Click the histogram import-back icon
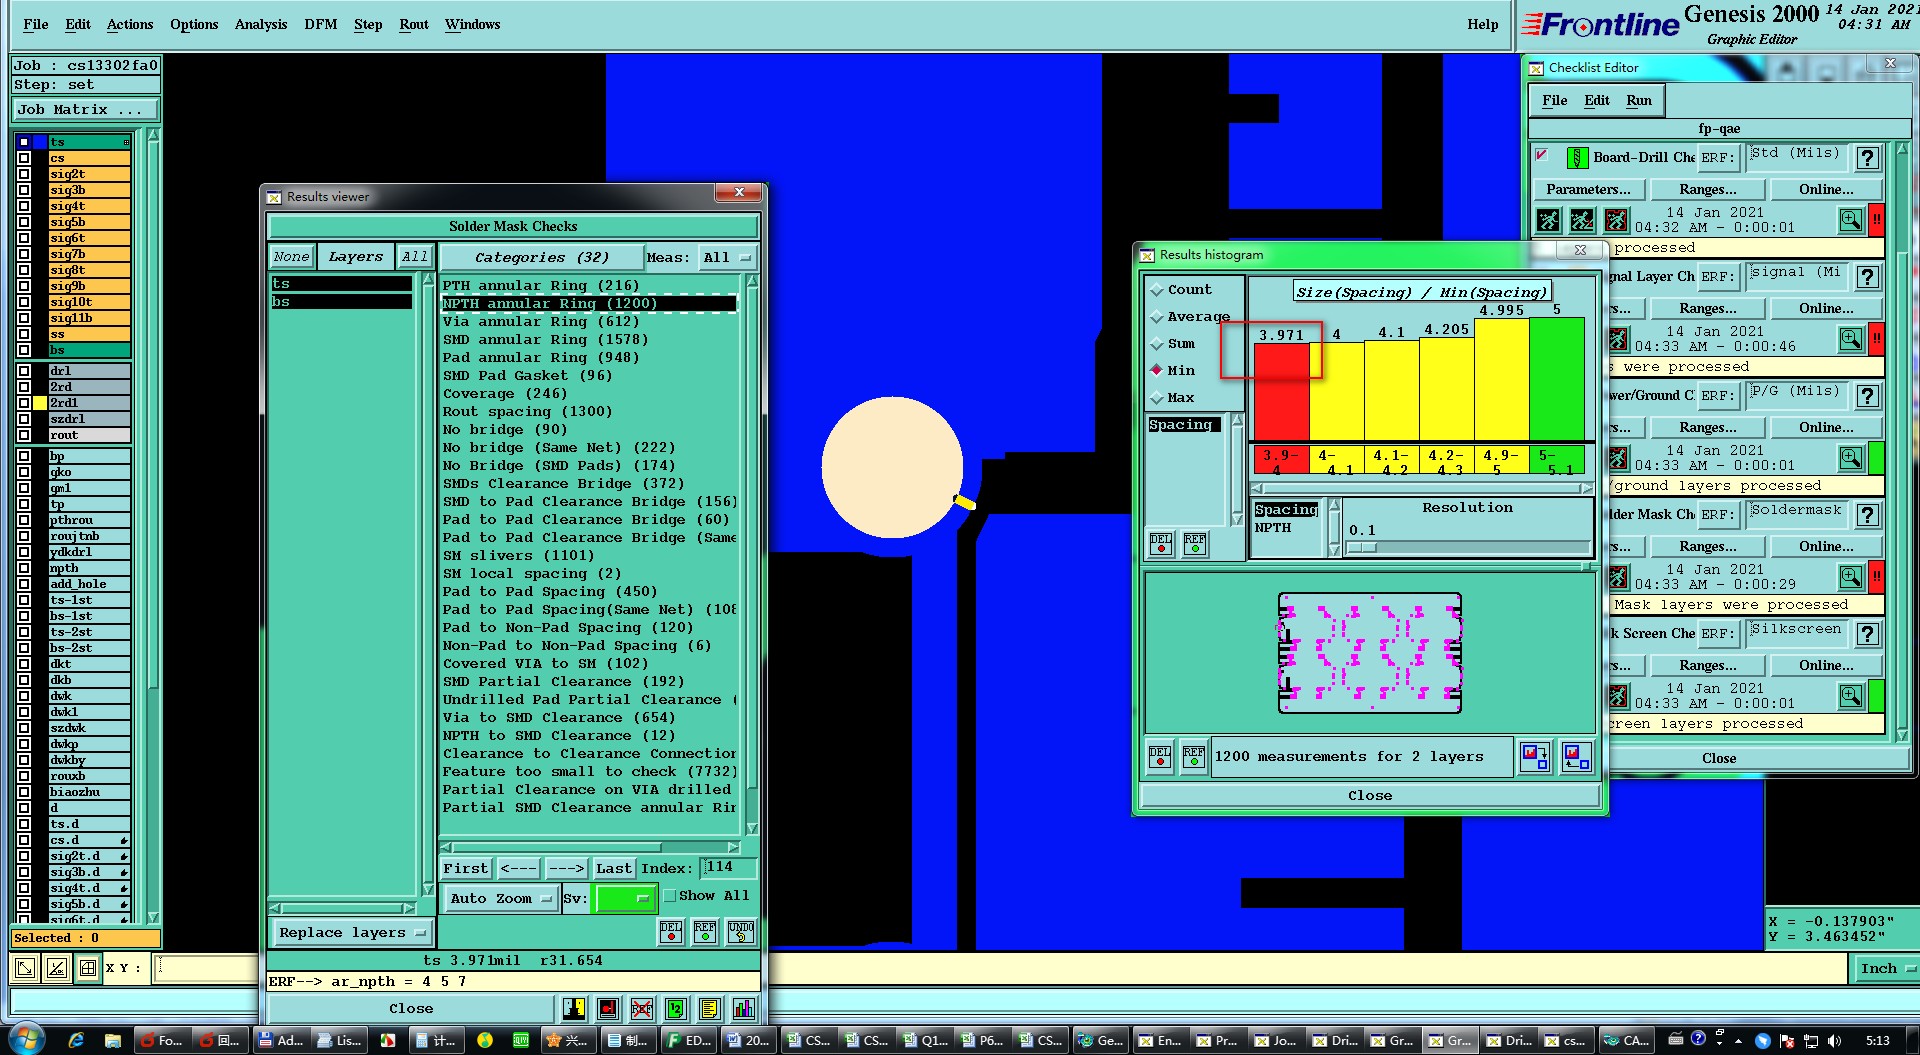1920x1055 pixels. tap(1576, 756)
